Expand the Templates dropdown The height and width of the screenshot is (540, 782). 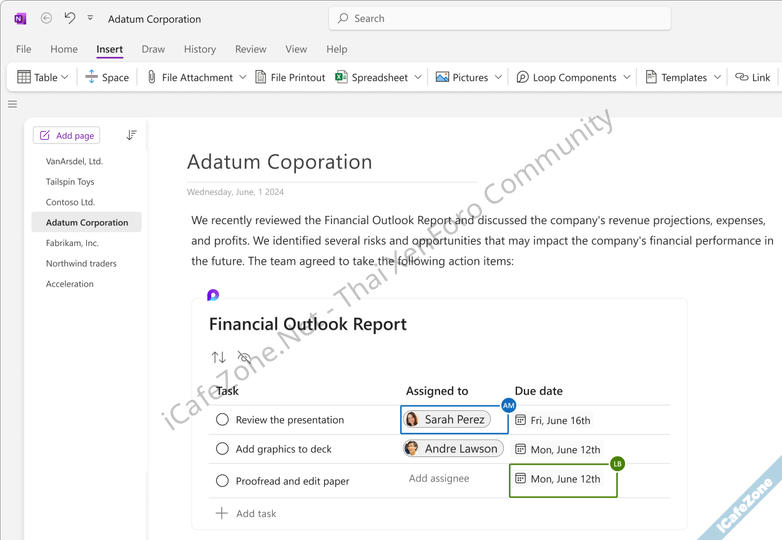[715, 77]
